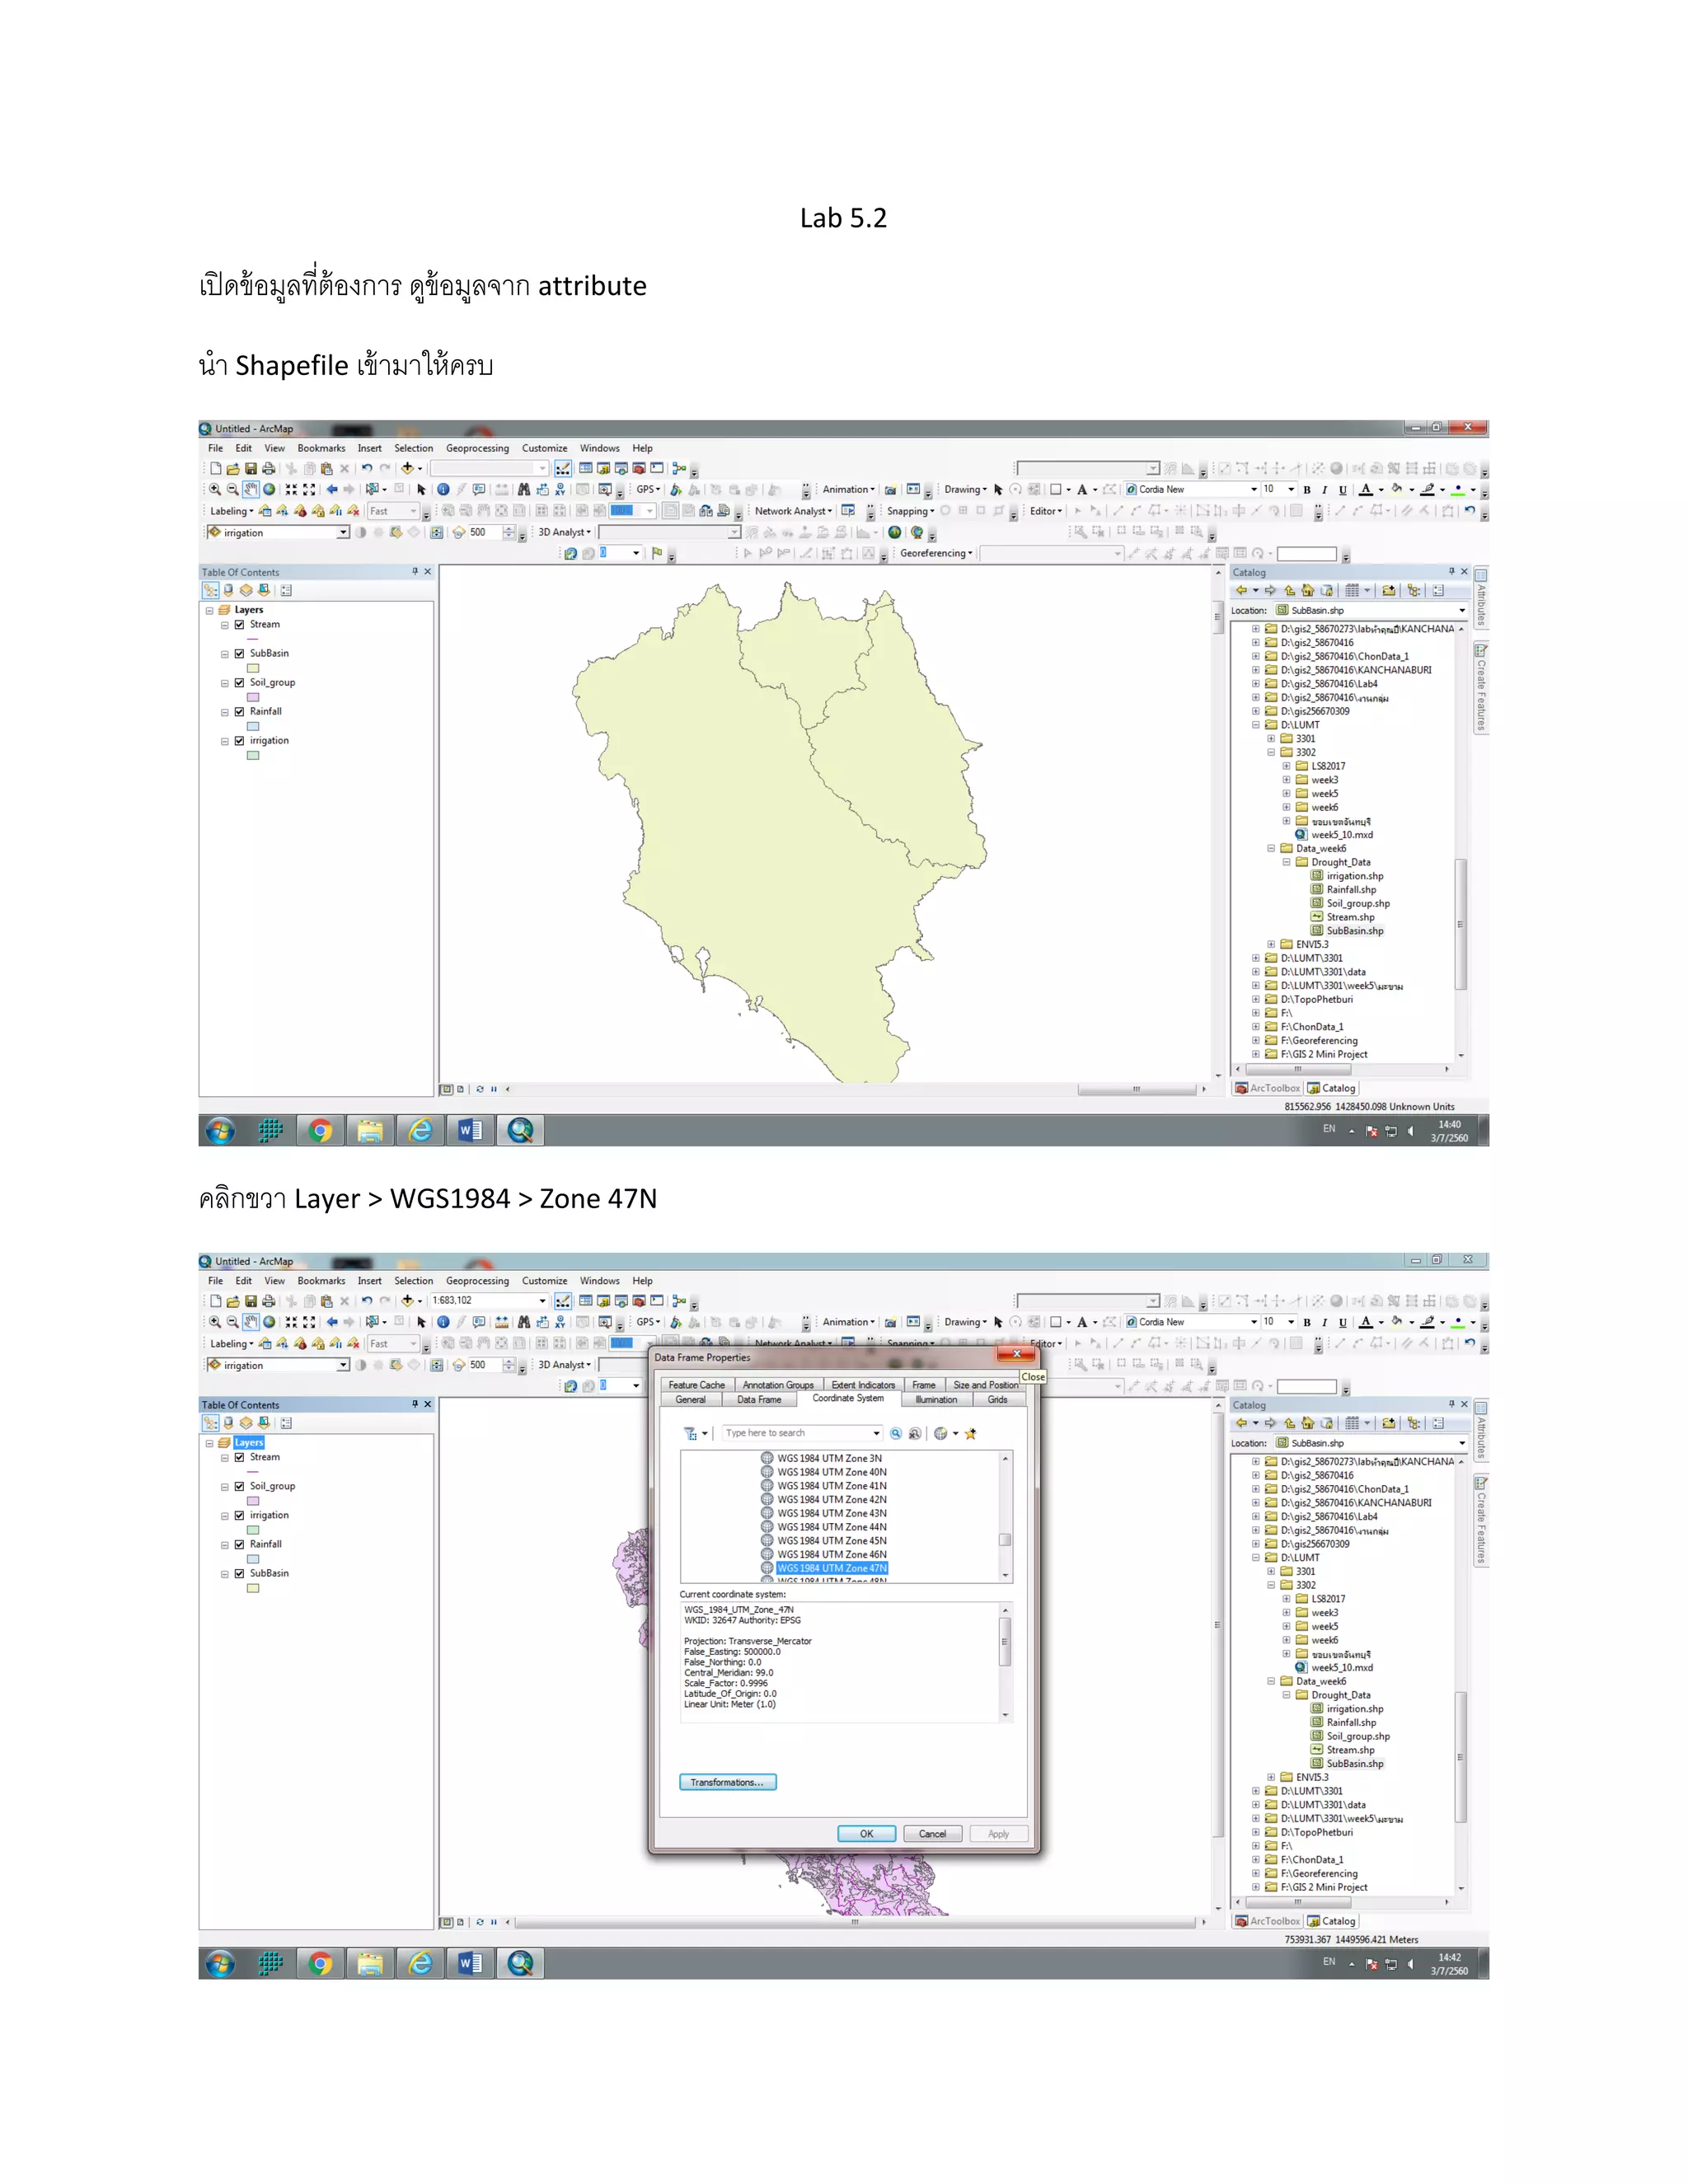The image size is (1688, 2184).
Task: Click OK in Data Frame Properties dialog
Action: pos(866,1834)
